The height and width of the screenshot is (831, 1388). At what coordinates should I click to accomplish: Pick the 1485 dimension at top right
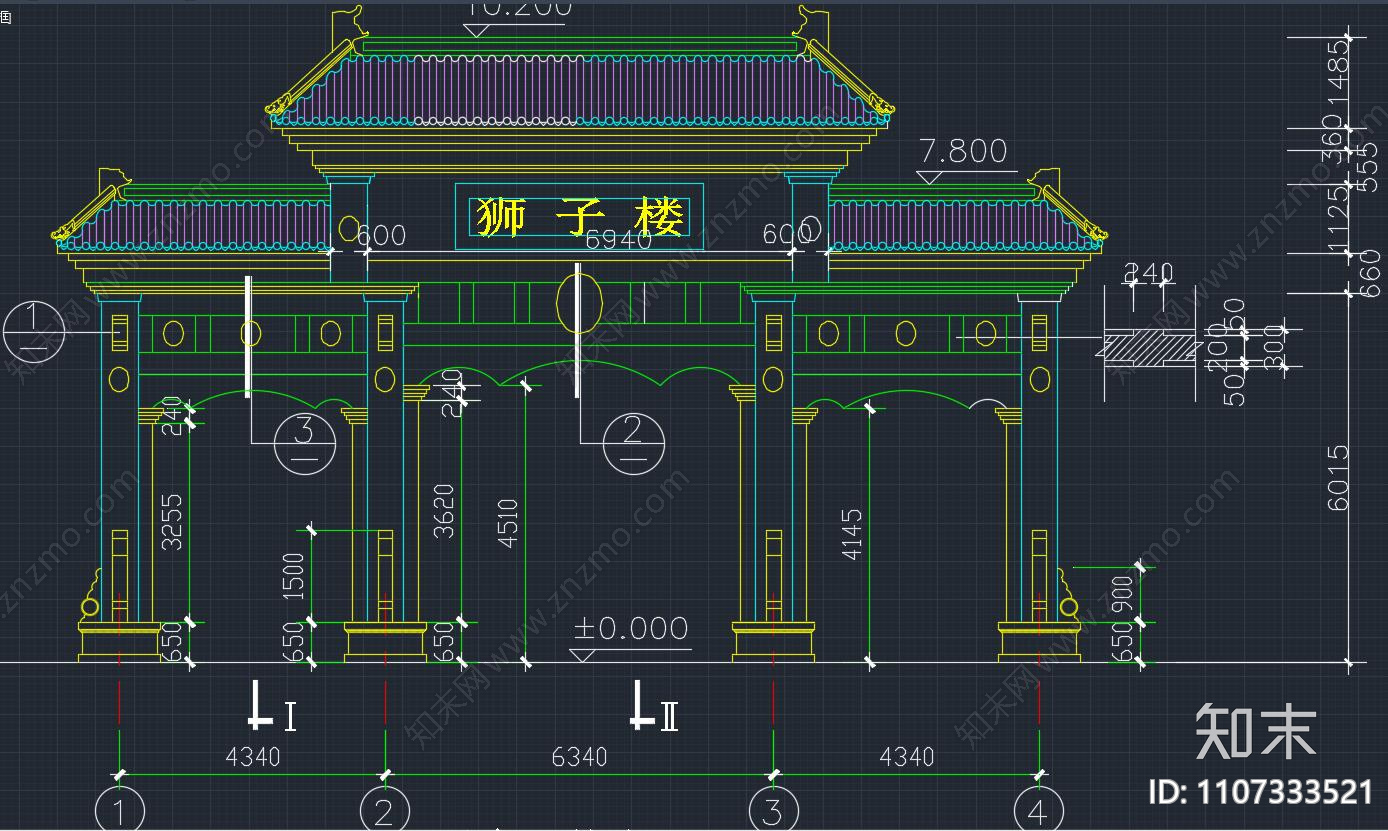point(1337,73)
